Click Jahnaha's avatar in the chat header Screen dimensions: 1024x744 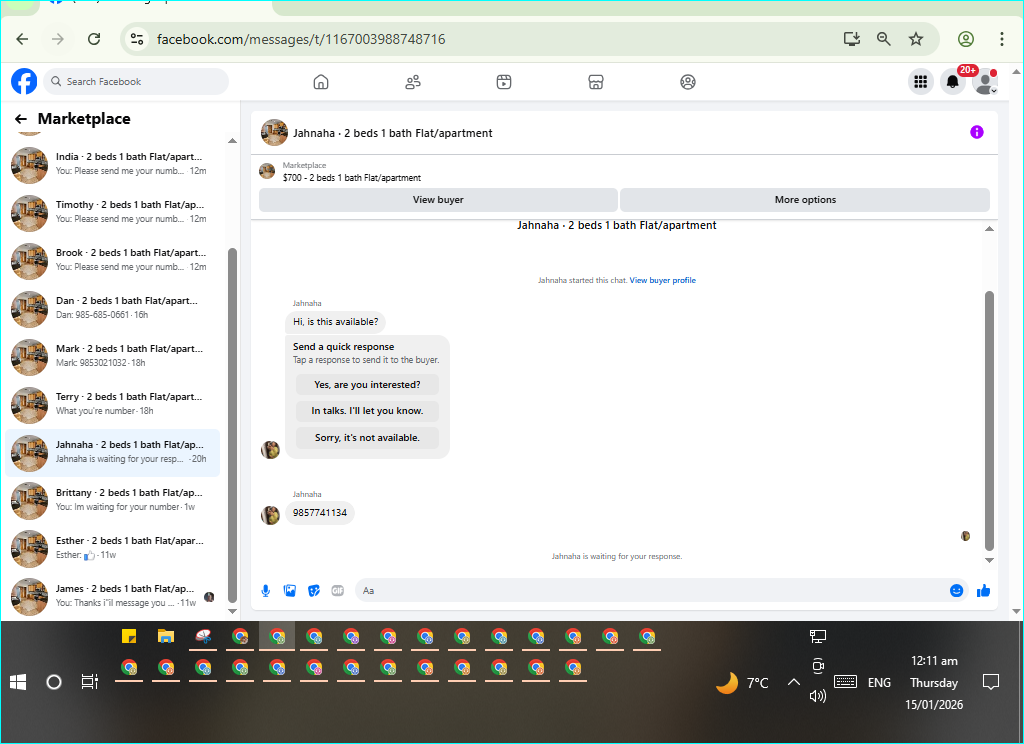pos(274,133)
